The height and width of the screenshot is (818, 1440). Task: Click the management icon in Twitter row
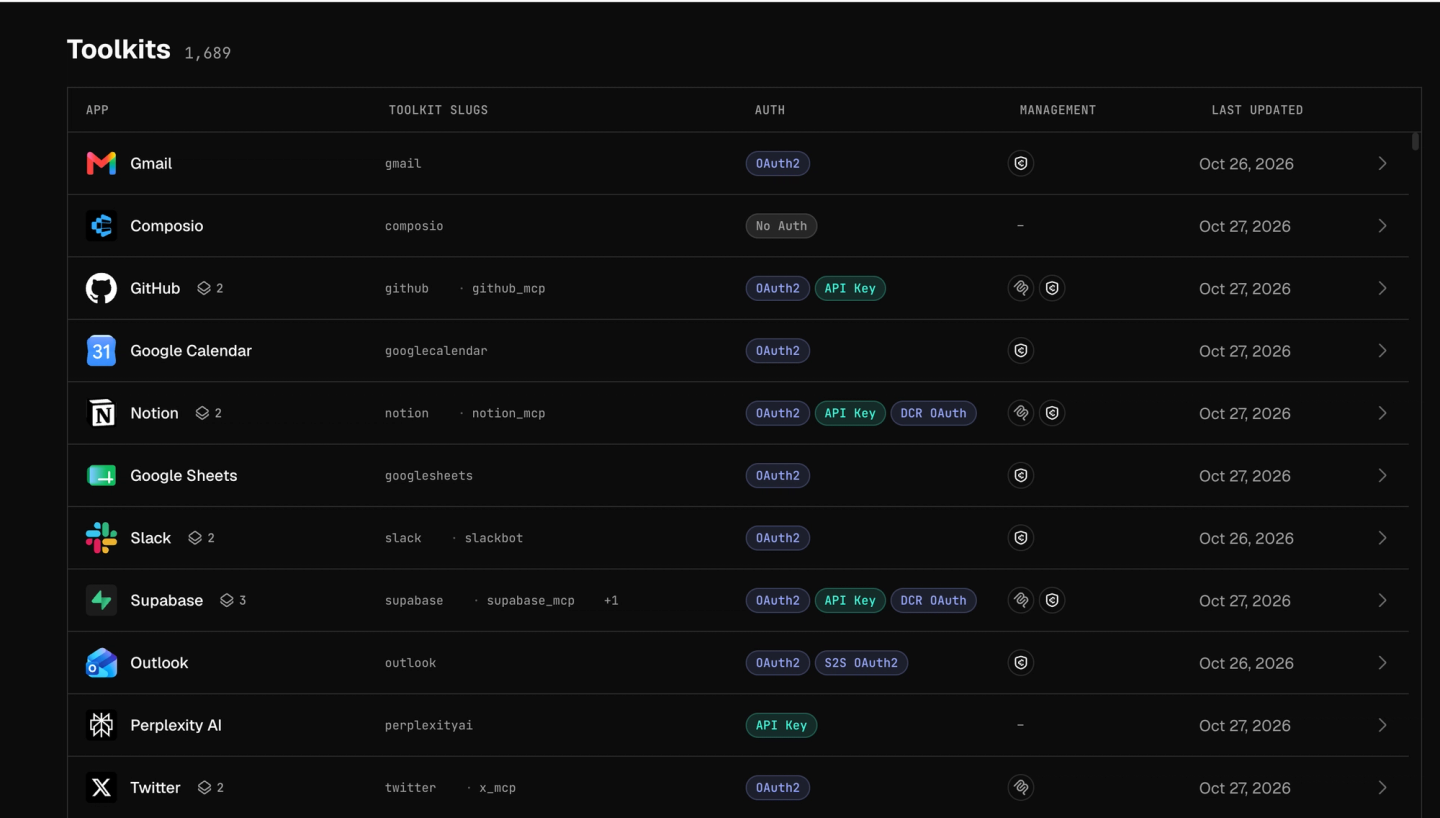point(1020,788)
